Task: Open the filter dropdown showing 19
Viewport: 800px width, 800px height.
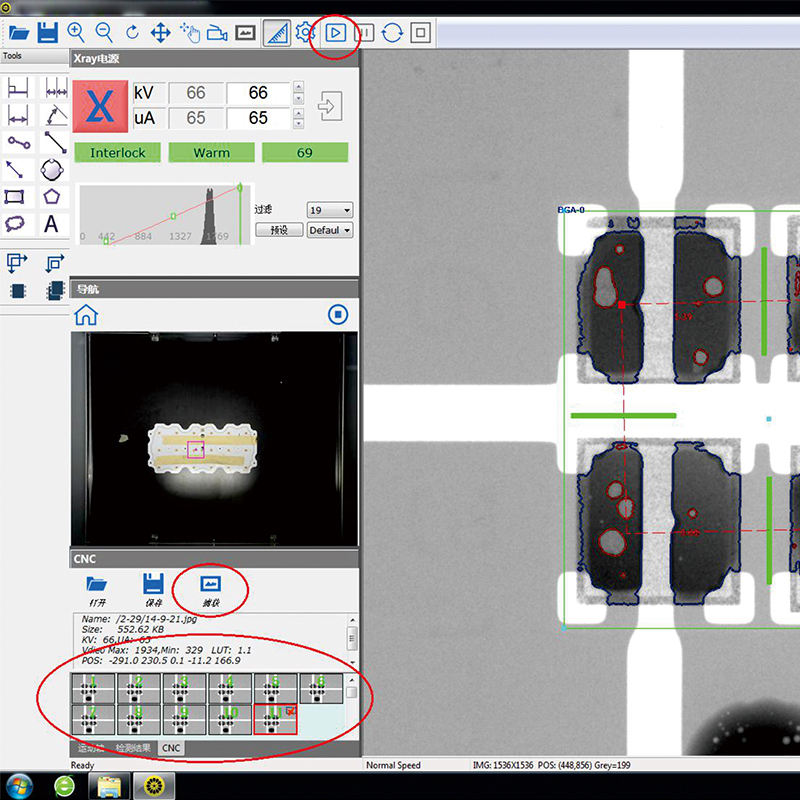Action: pyautogui.click(x=330, y=210)
